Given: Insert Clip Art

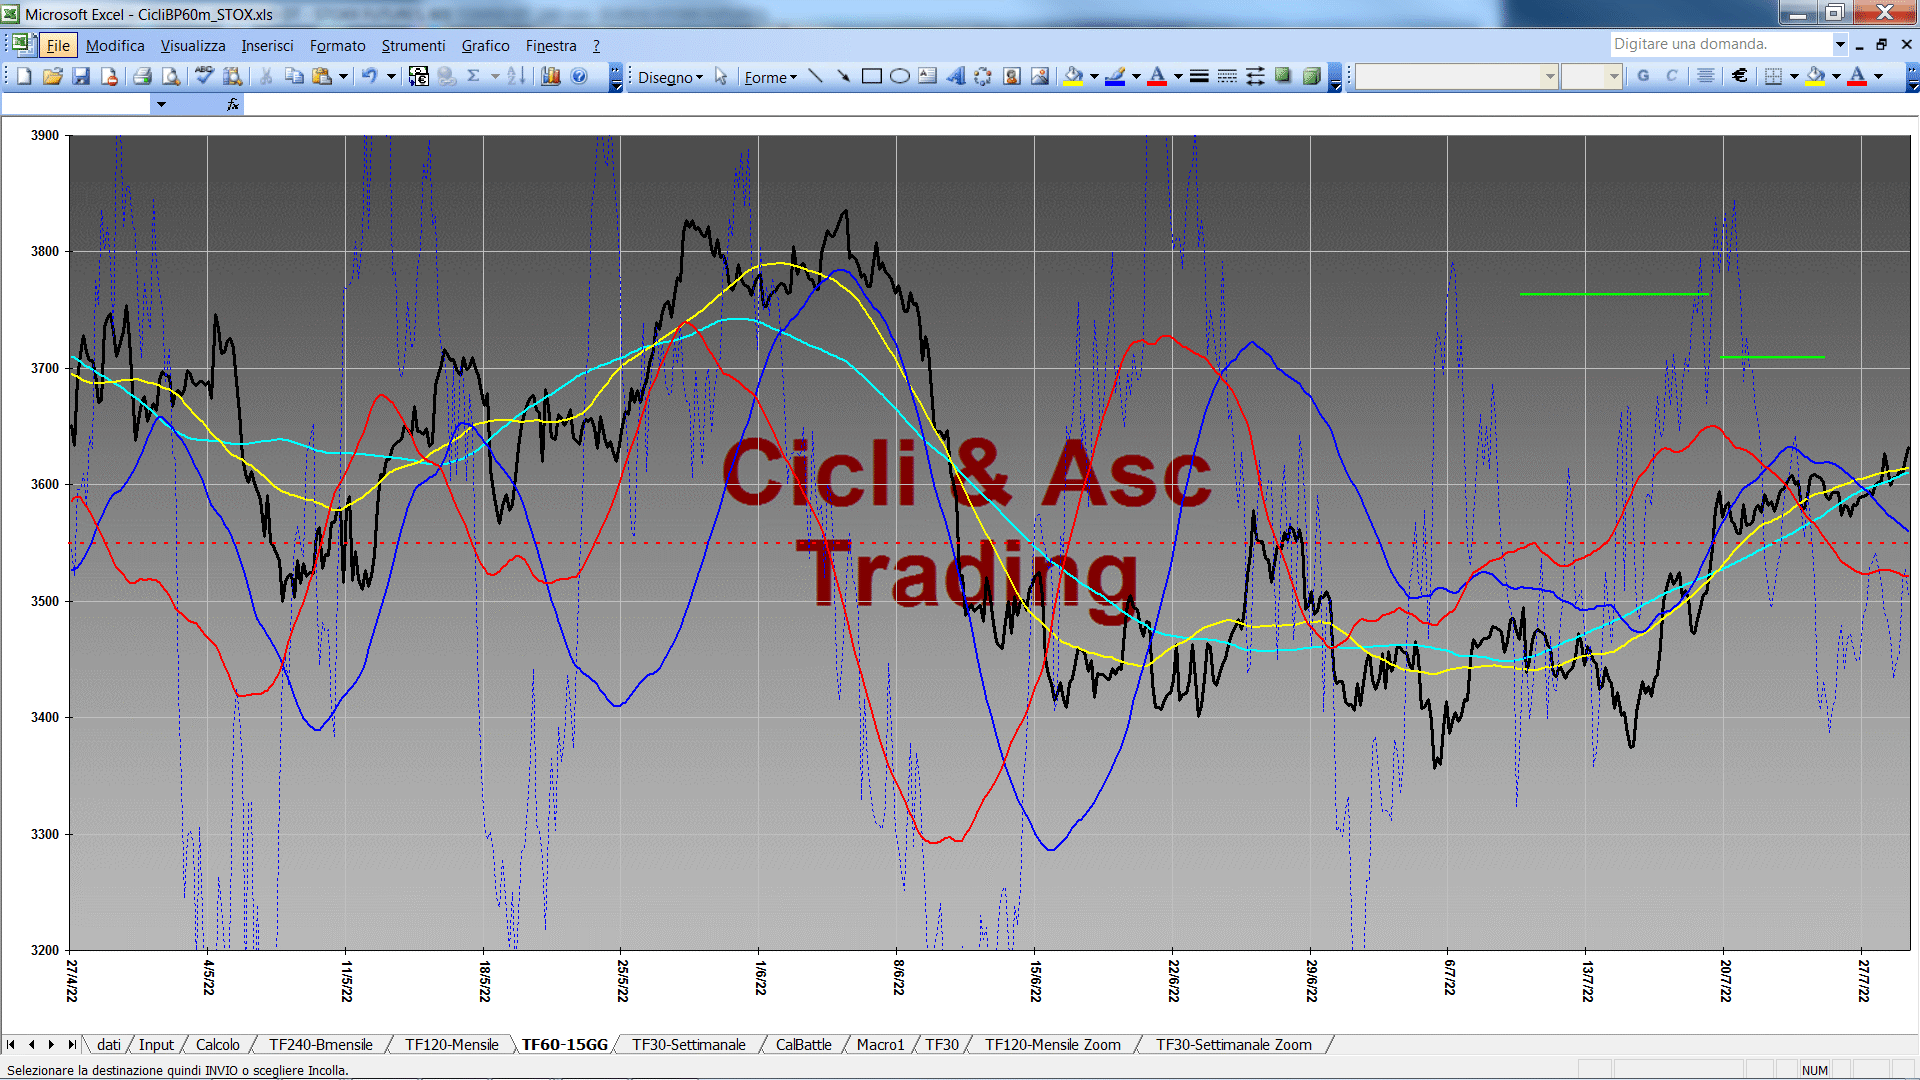Looking at the screenshot, I should pos(1012,76).
